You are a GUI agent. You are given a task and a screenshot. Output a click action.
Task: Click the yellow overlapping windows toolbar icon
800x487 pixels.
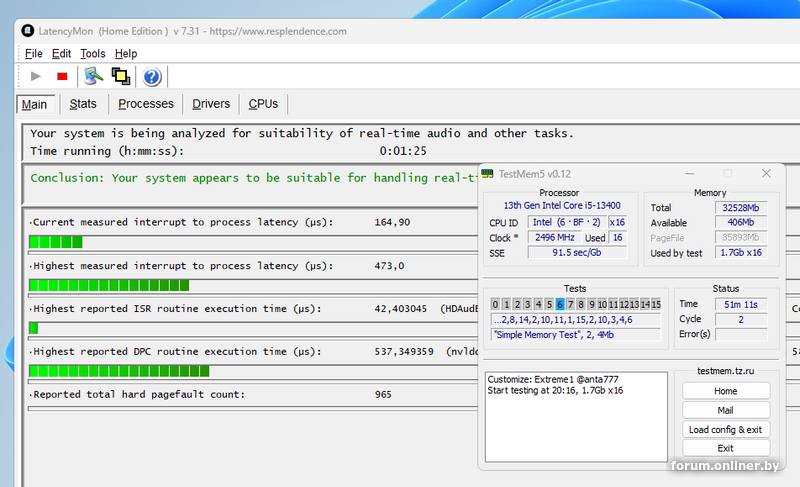pos(121,76)
